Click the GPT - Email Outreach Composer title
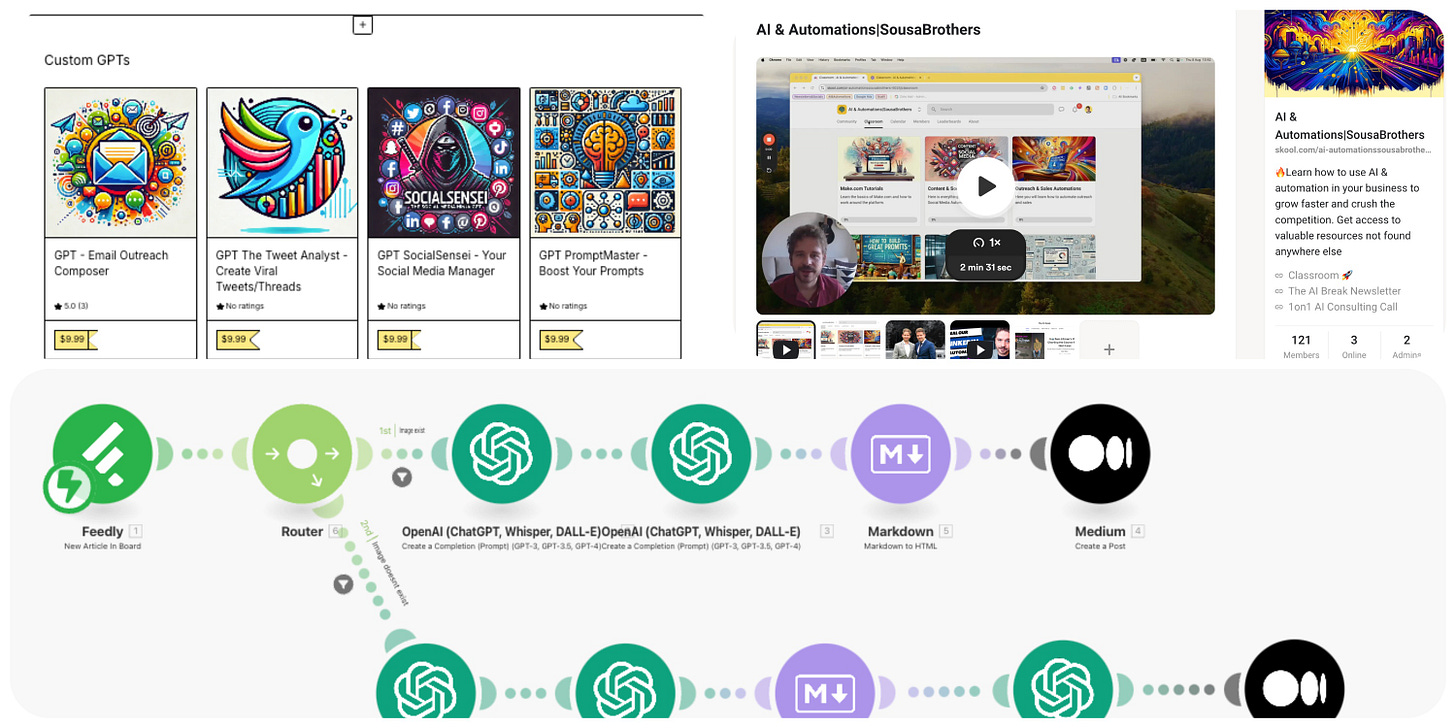 (x=111, y=263)
